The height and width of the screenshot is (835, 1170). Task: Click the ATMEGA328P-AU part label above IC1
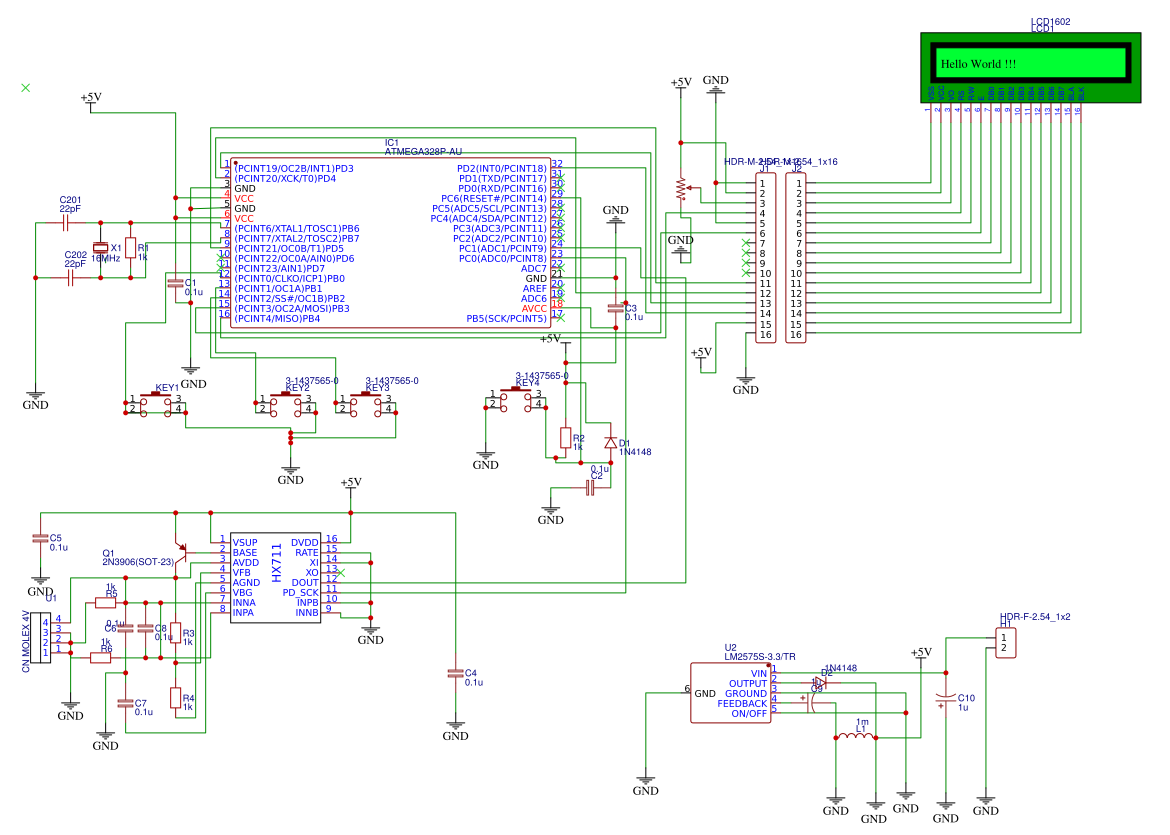click(x=423, y=151)
